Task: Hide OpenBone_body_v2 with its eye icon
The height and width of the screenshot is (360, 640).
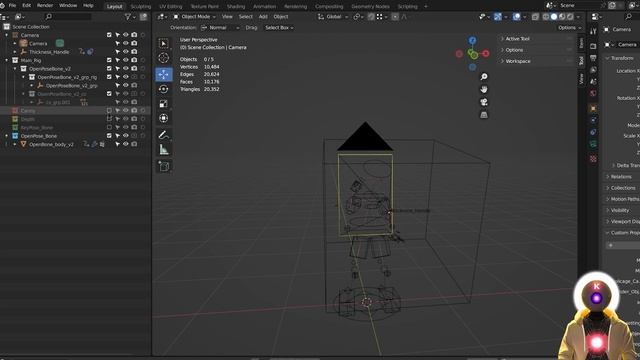Action: point(126,144)
